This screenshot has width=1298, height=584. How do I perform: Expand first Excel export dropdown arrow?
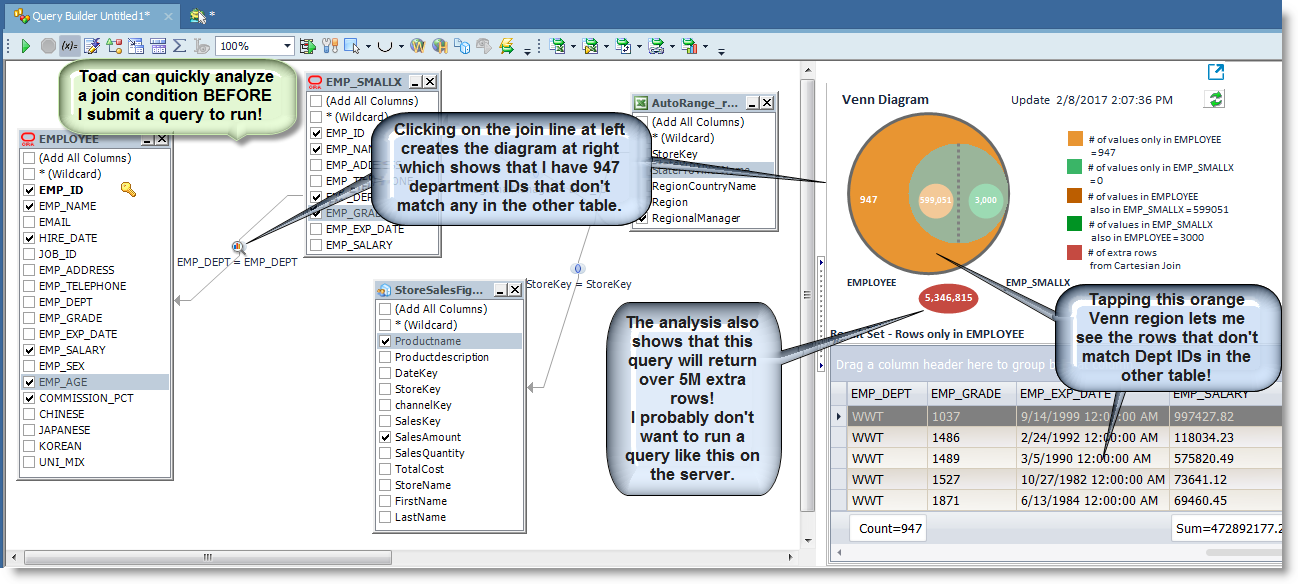click(573, 46)
